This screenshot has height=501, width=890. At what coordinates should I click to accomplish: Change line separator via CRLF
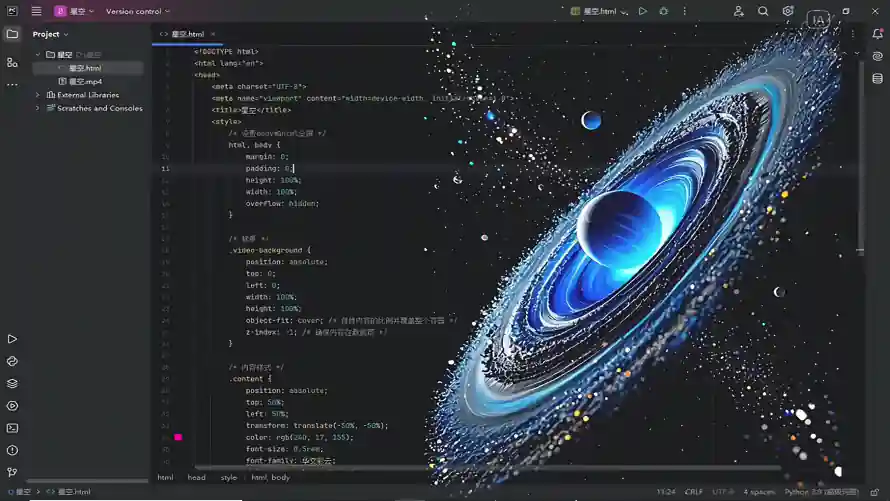(694, 492)
